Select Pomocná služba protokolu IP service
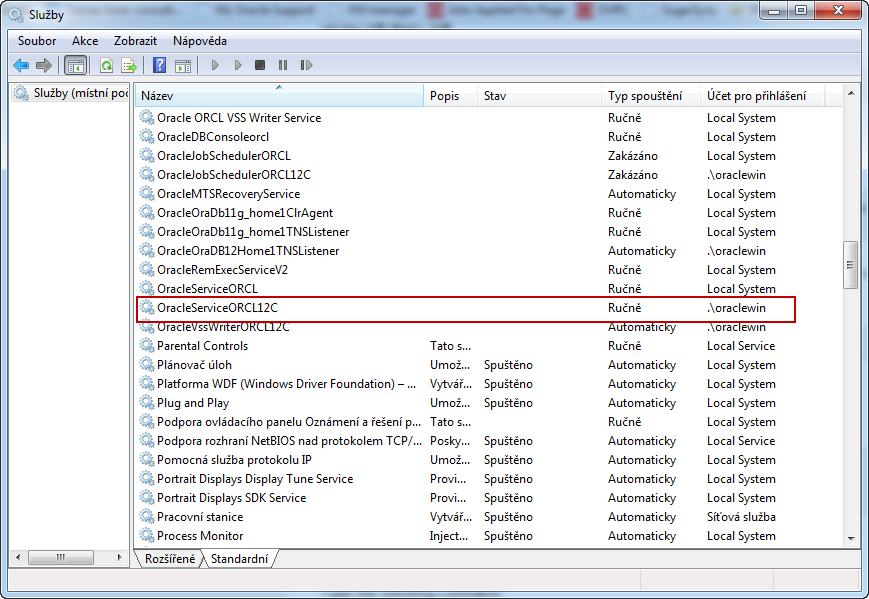The height and width of the screenshot is (599, 869). tap(234, 460)
